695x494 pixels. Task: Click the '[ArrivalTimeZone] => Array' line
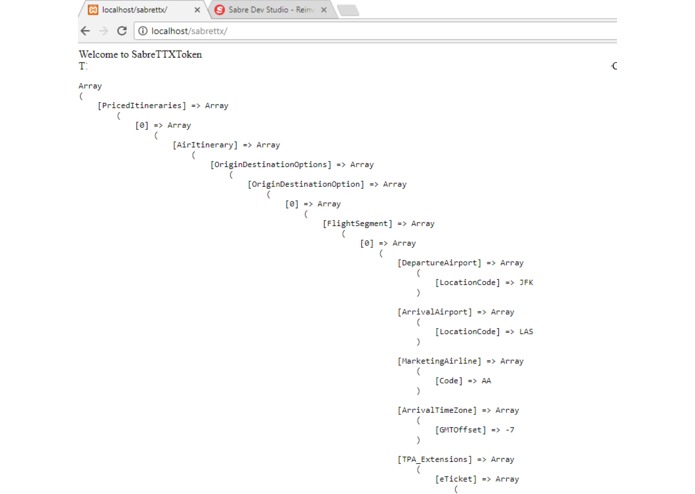point(458,410)
